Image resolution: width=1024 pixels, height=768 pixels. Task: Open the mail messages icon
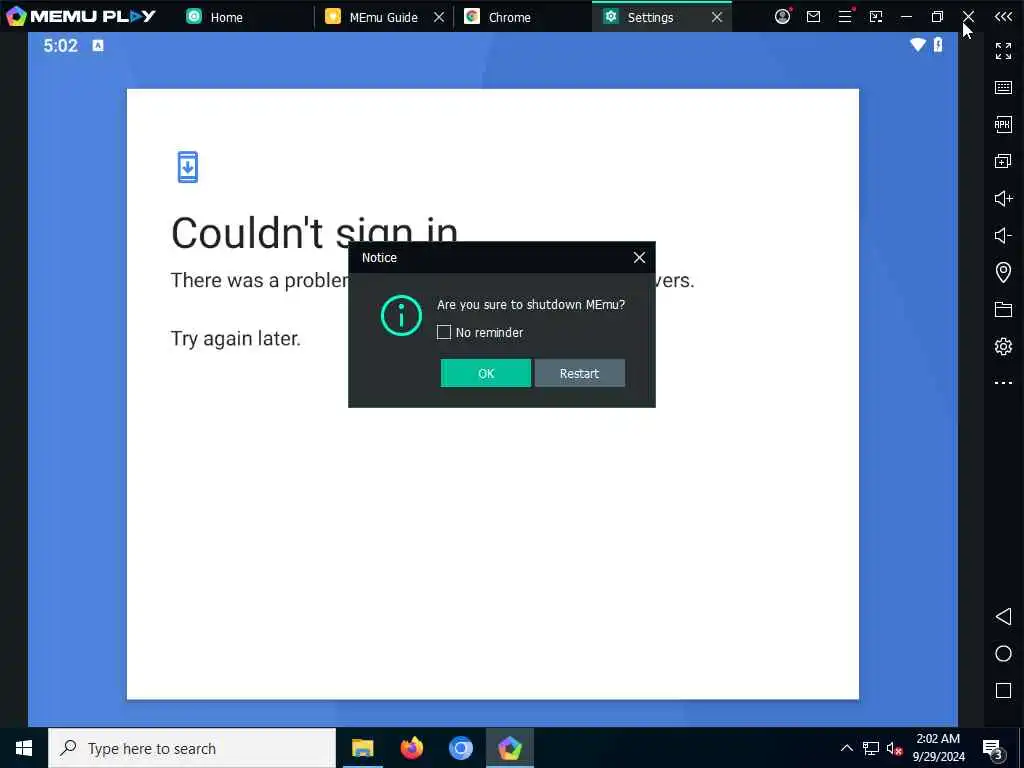(813, 16)
